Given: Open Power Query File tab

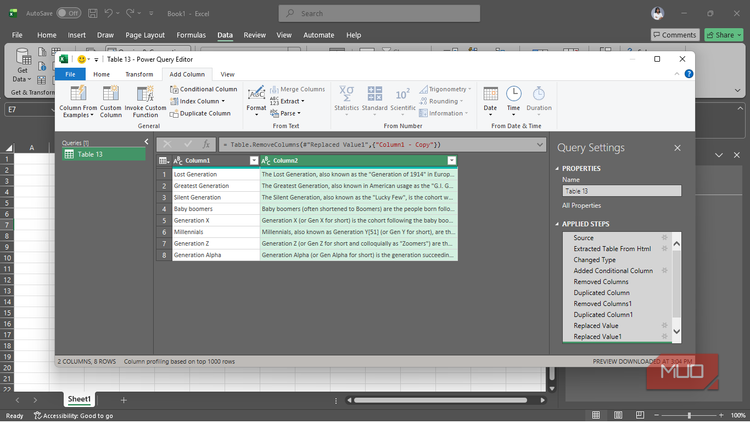Looking at the screenshot, I should click(70, 74).
